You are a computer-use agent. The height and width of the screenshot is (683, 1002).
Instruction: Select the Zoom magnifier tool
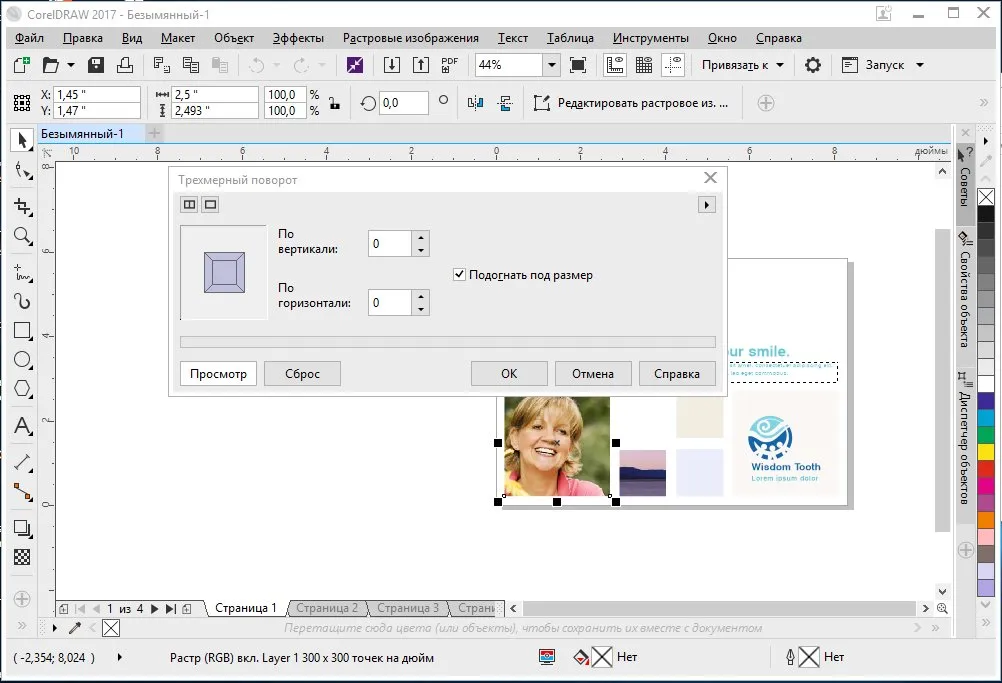coord(22,236)
